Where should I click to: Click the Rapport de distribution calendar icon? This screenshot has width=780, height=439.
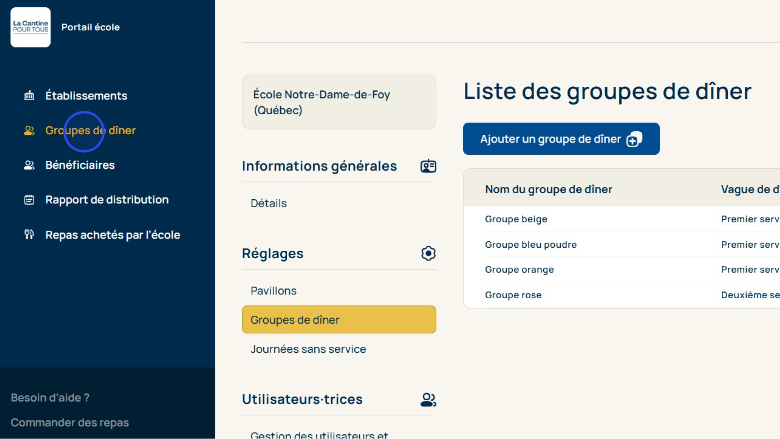point(29,200)
